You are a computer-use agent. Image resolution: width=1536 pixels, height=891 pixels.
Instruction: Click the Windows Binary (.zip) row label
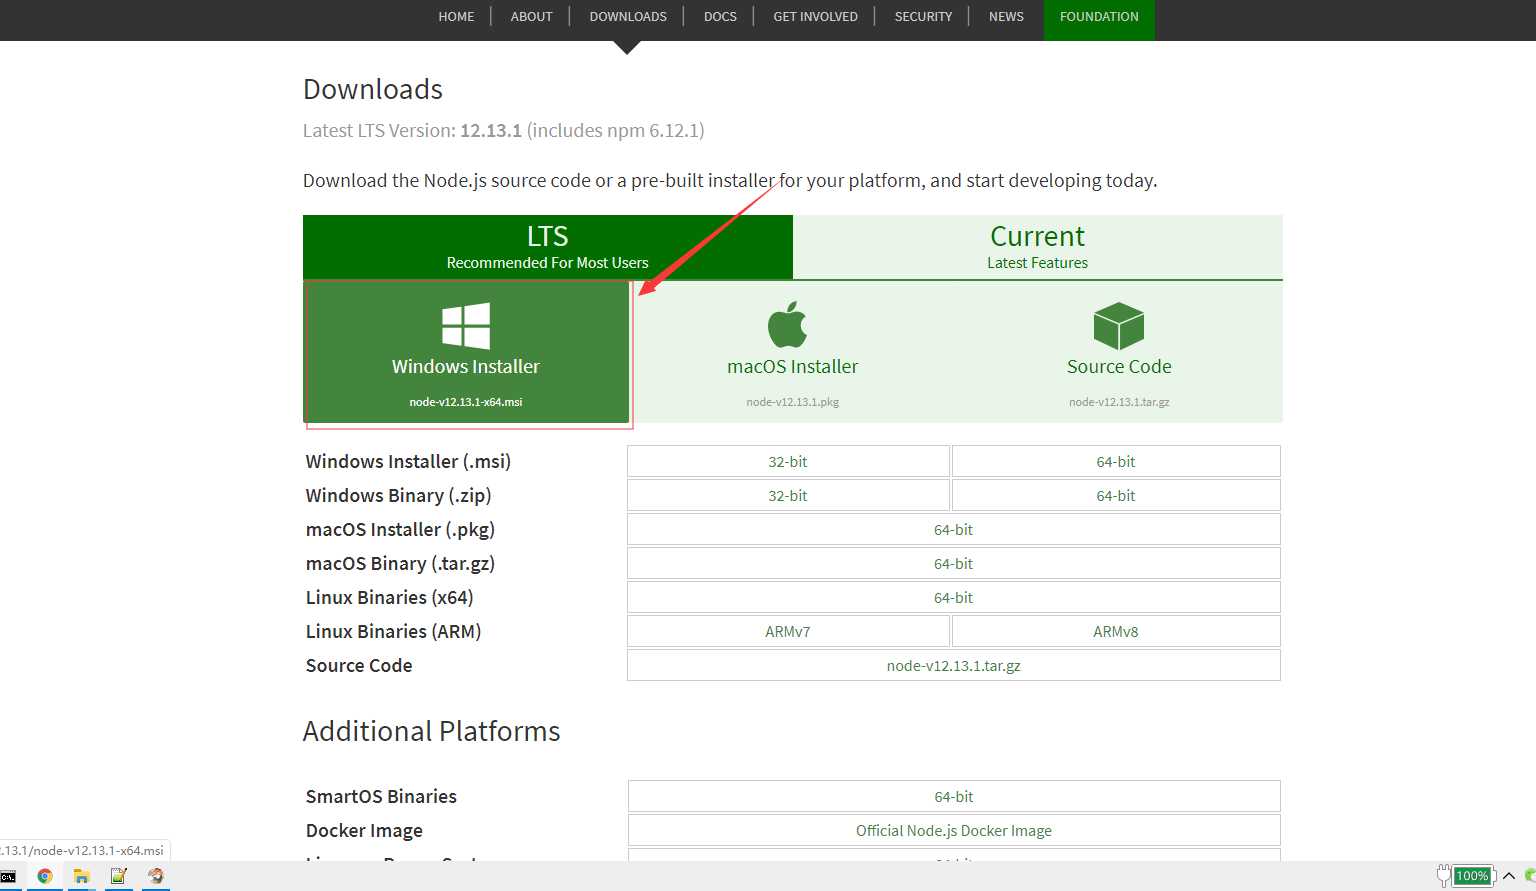click(398, 495)
